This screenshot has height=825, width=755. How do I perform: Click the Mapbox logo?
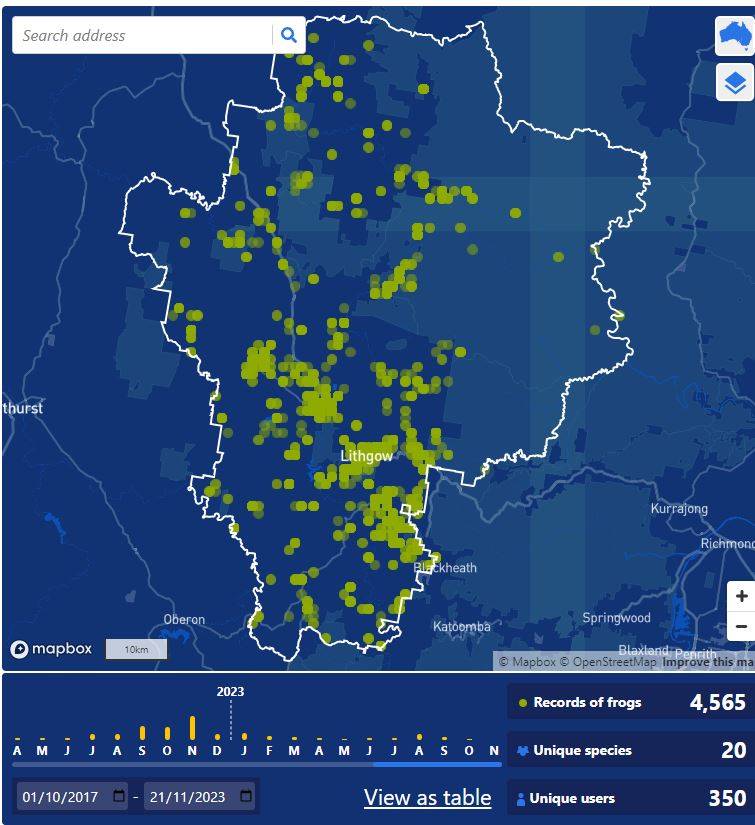[51, 649]
